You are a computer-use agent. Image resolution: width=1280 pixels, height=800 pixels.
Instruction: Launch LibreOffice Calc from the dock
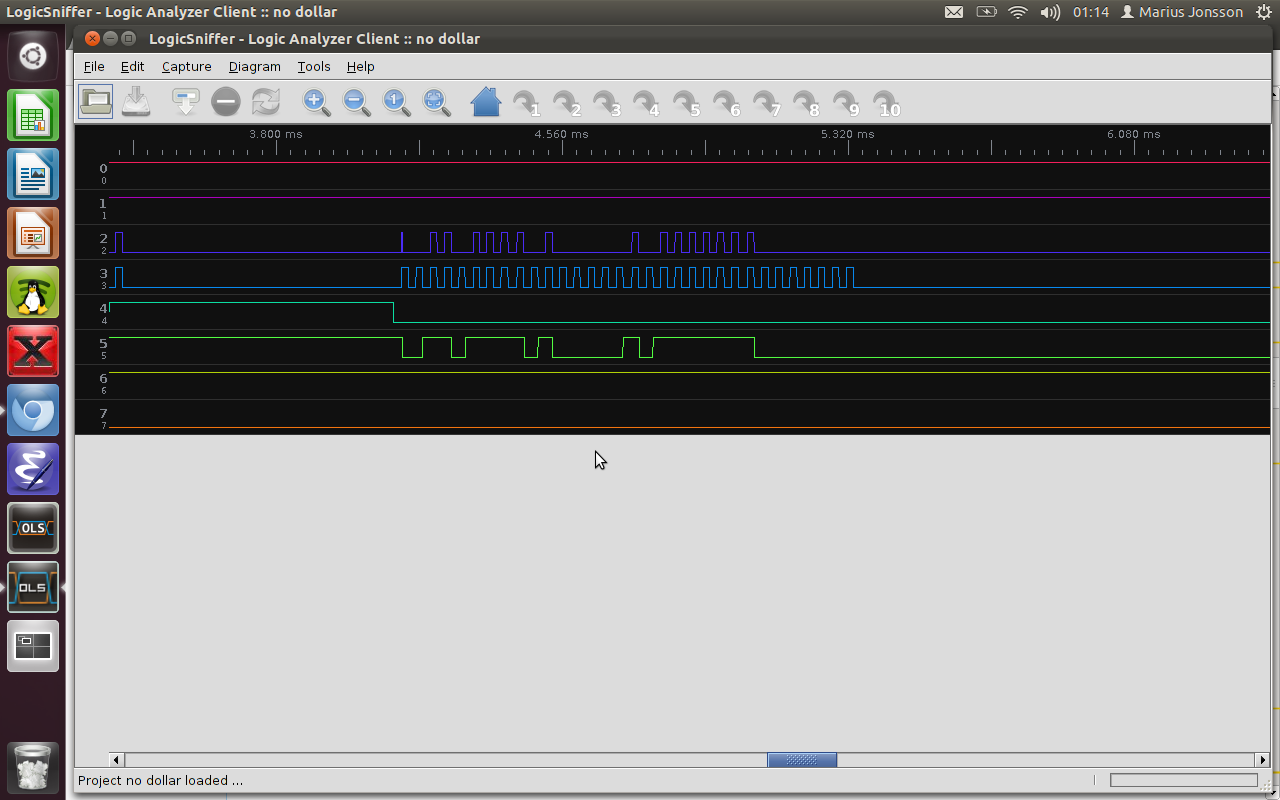pyautogui.click(x=33, y=115)
